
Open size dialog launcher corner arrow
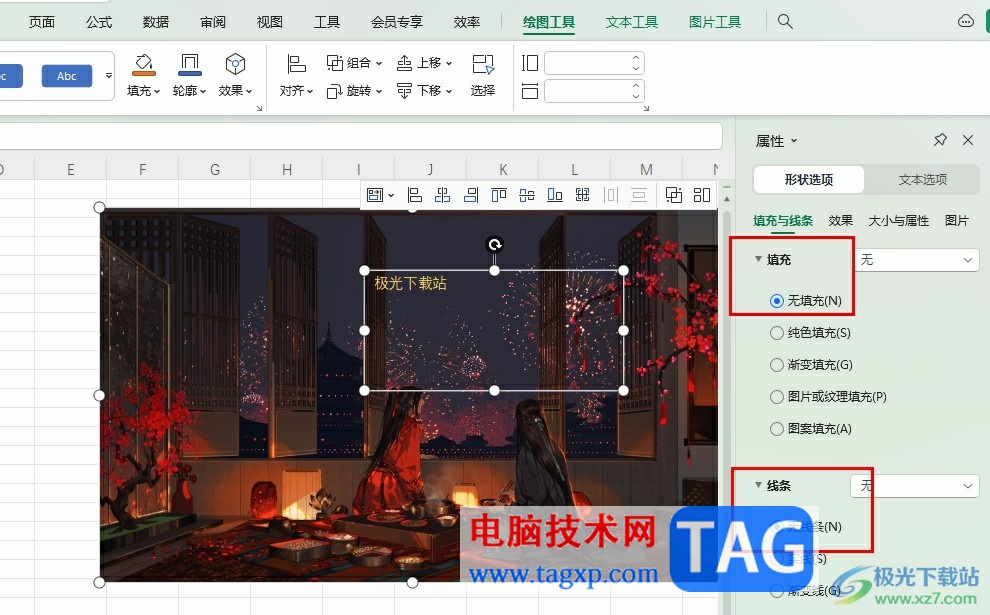(646, 109)
